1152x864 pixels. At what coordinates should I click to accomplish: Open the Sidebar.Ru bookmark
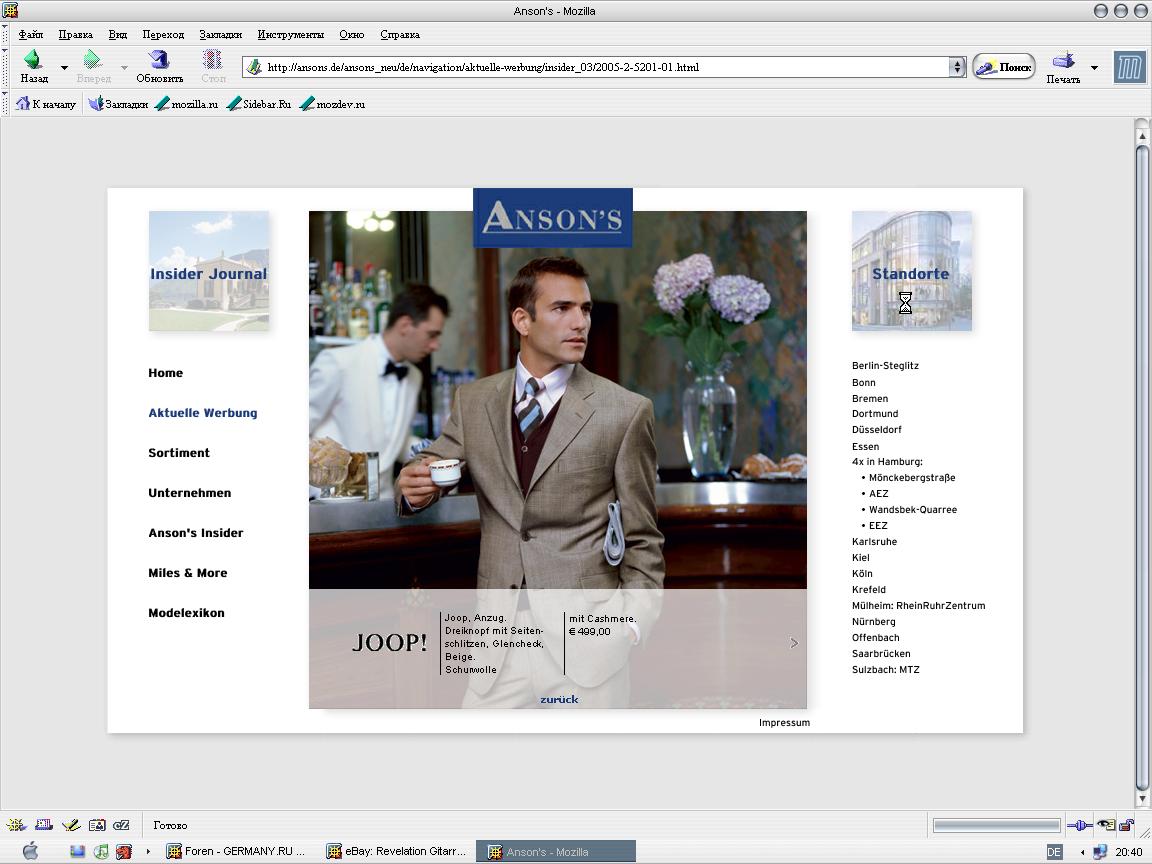(x=259, y=104)
